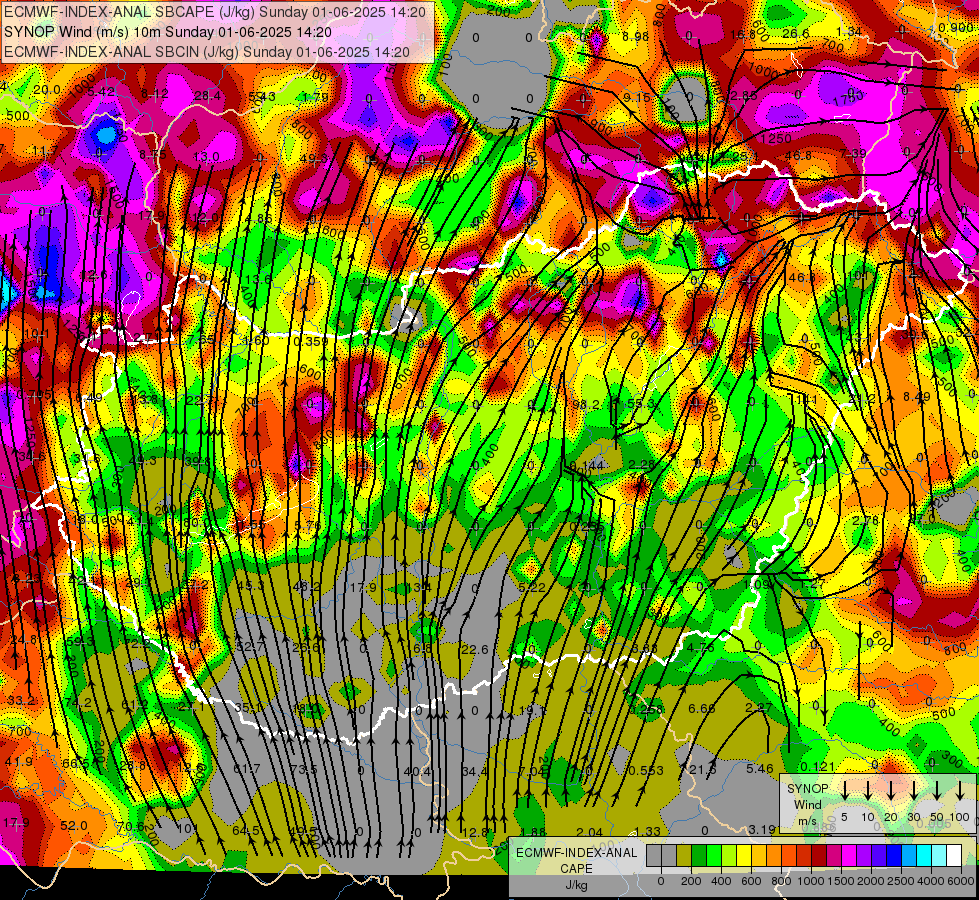Click the 3.19 station value on map
The height and width of the screenshot is (900, 979).
pos(762,829)
